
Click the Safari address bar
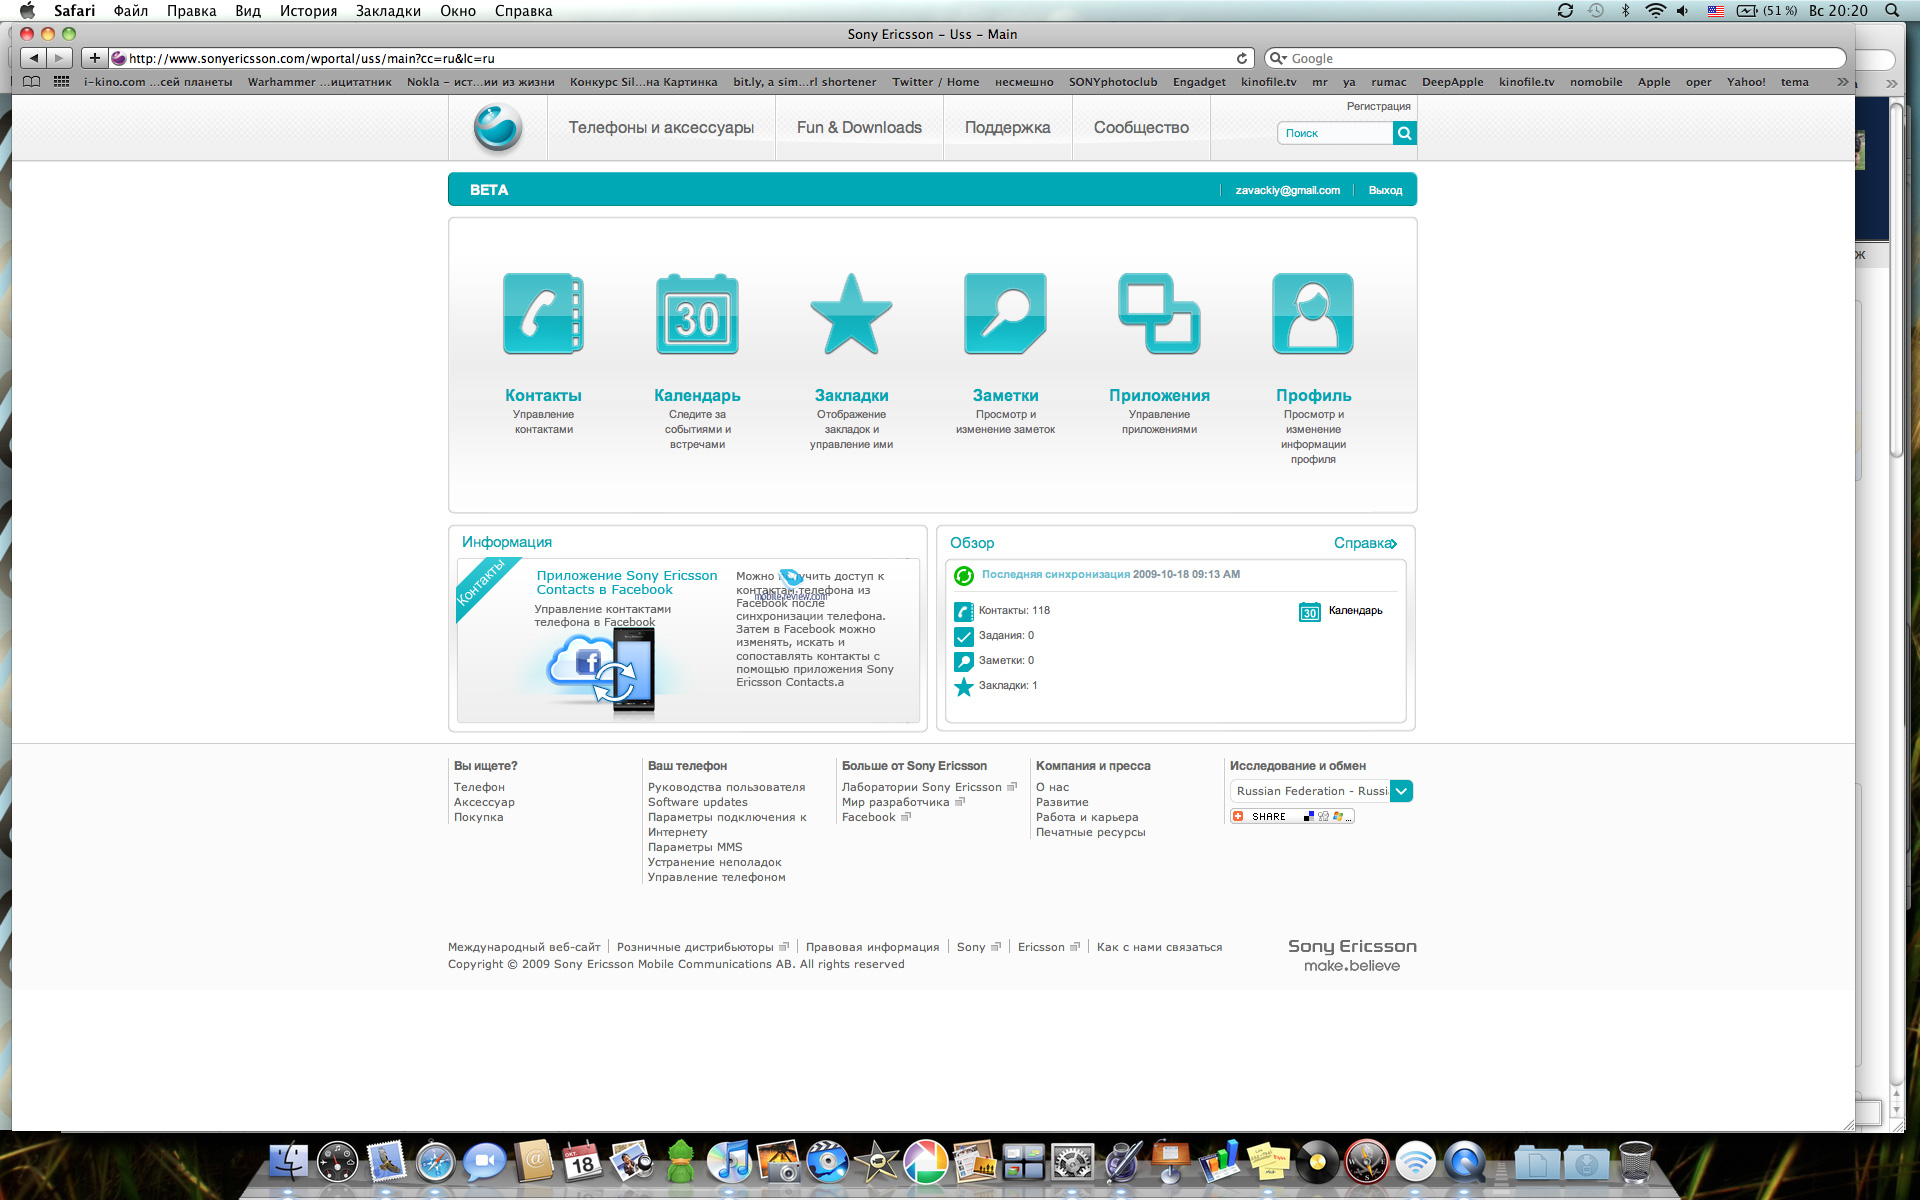tap(680, 58)
